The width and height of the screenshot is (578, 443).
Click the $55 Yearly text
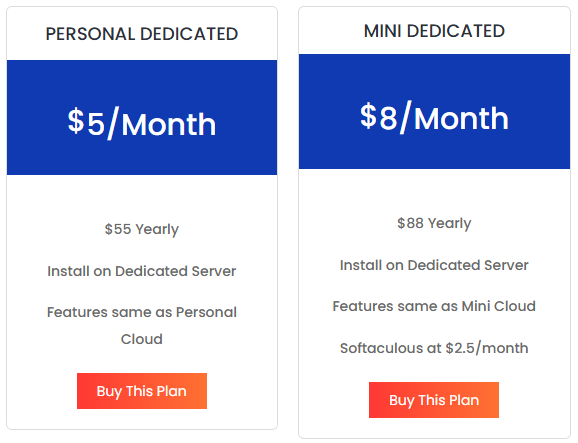[142, 229]
